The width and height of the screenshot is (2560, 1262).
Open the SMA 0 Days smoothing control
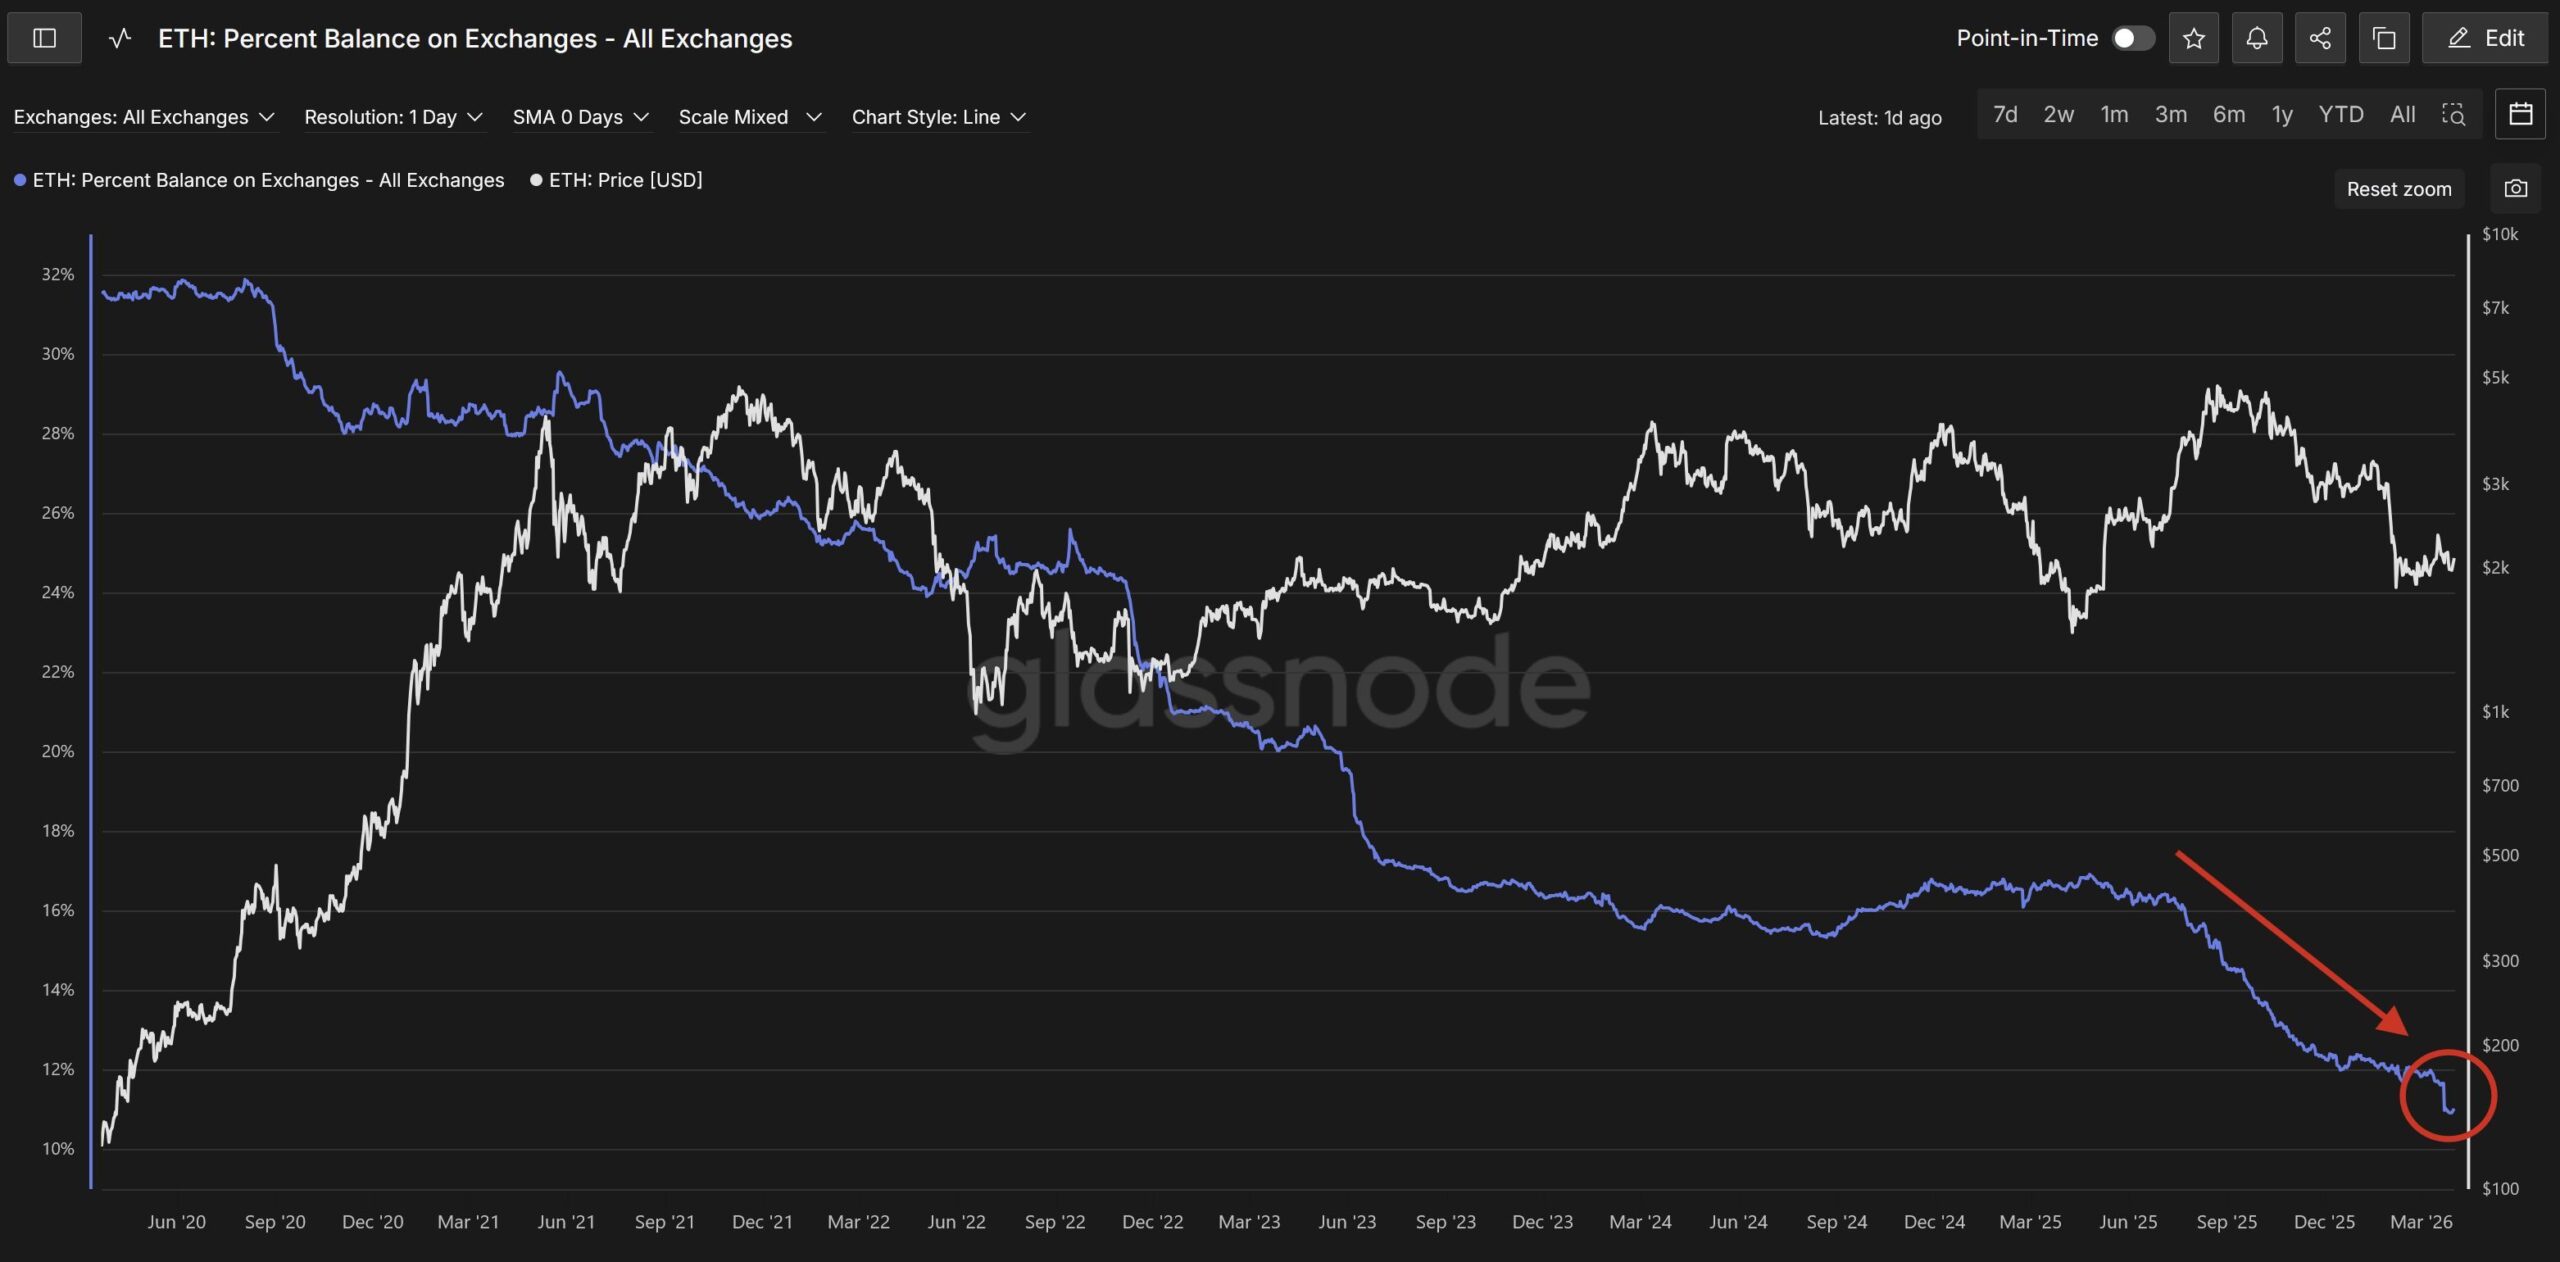(581, 116)
